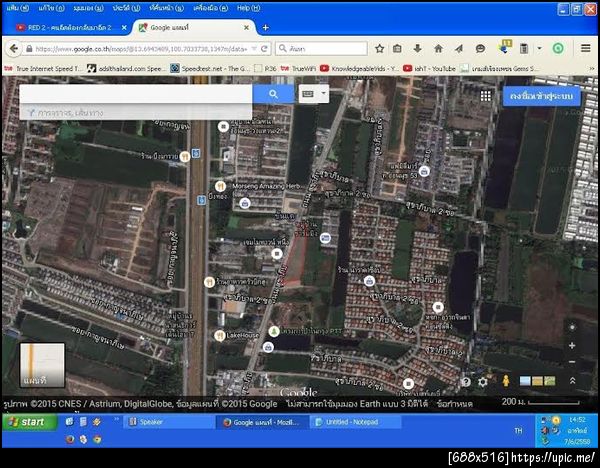The width and height of the screenshot is (600, 468).
Task: Open the map help question icon
Action: 466,382
